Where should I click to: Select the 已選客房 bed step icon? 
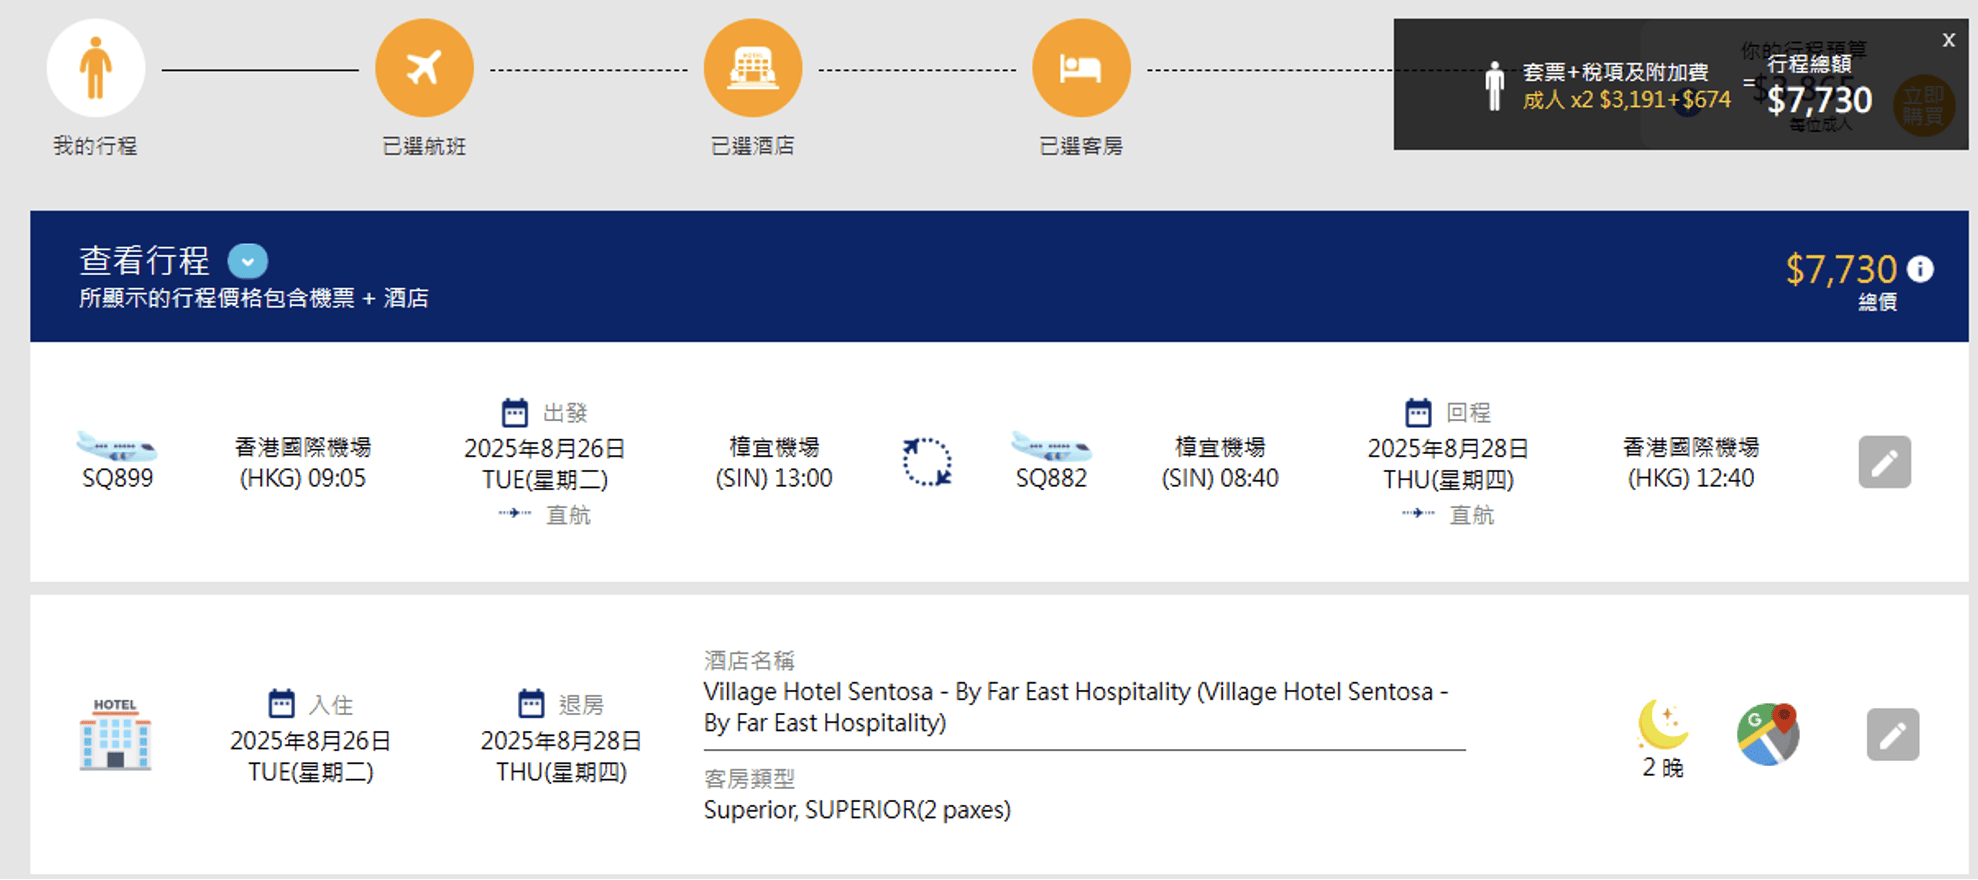[1081, 68]
